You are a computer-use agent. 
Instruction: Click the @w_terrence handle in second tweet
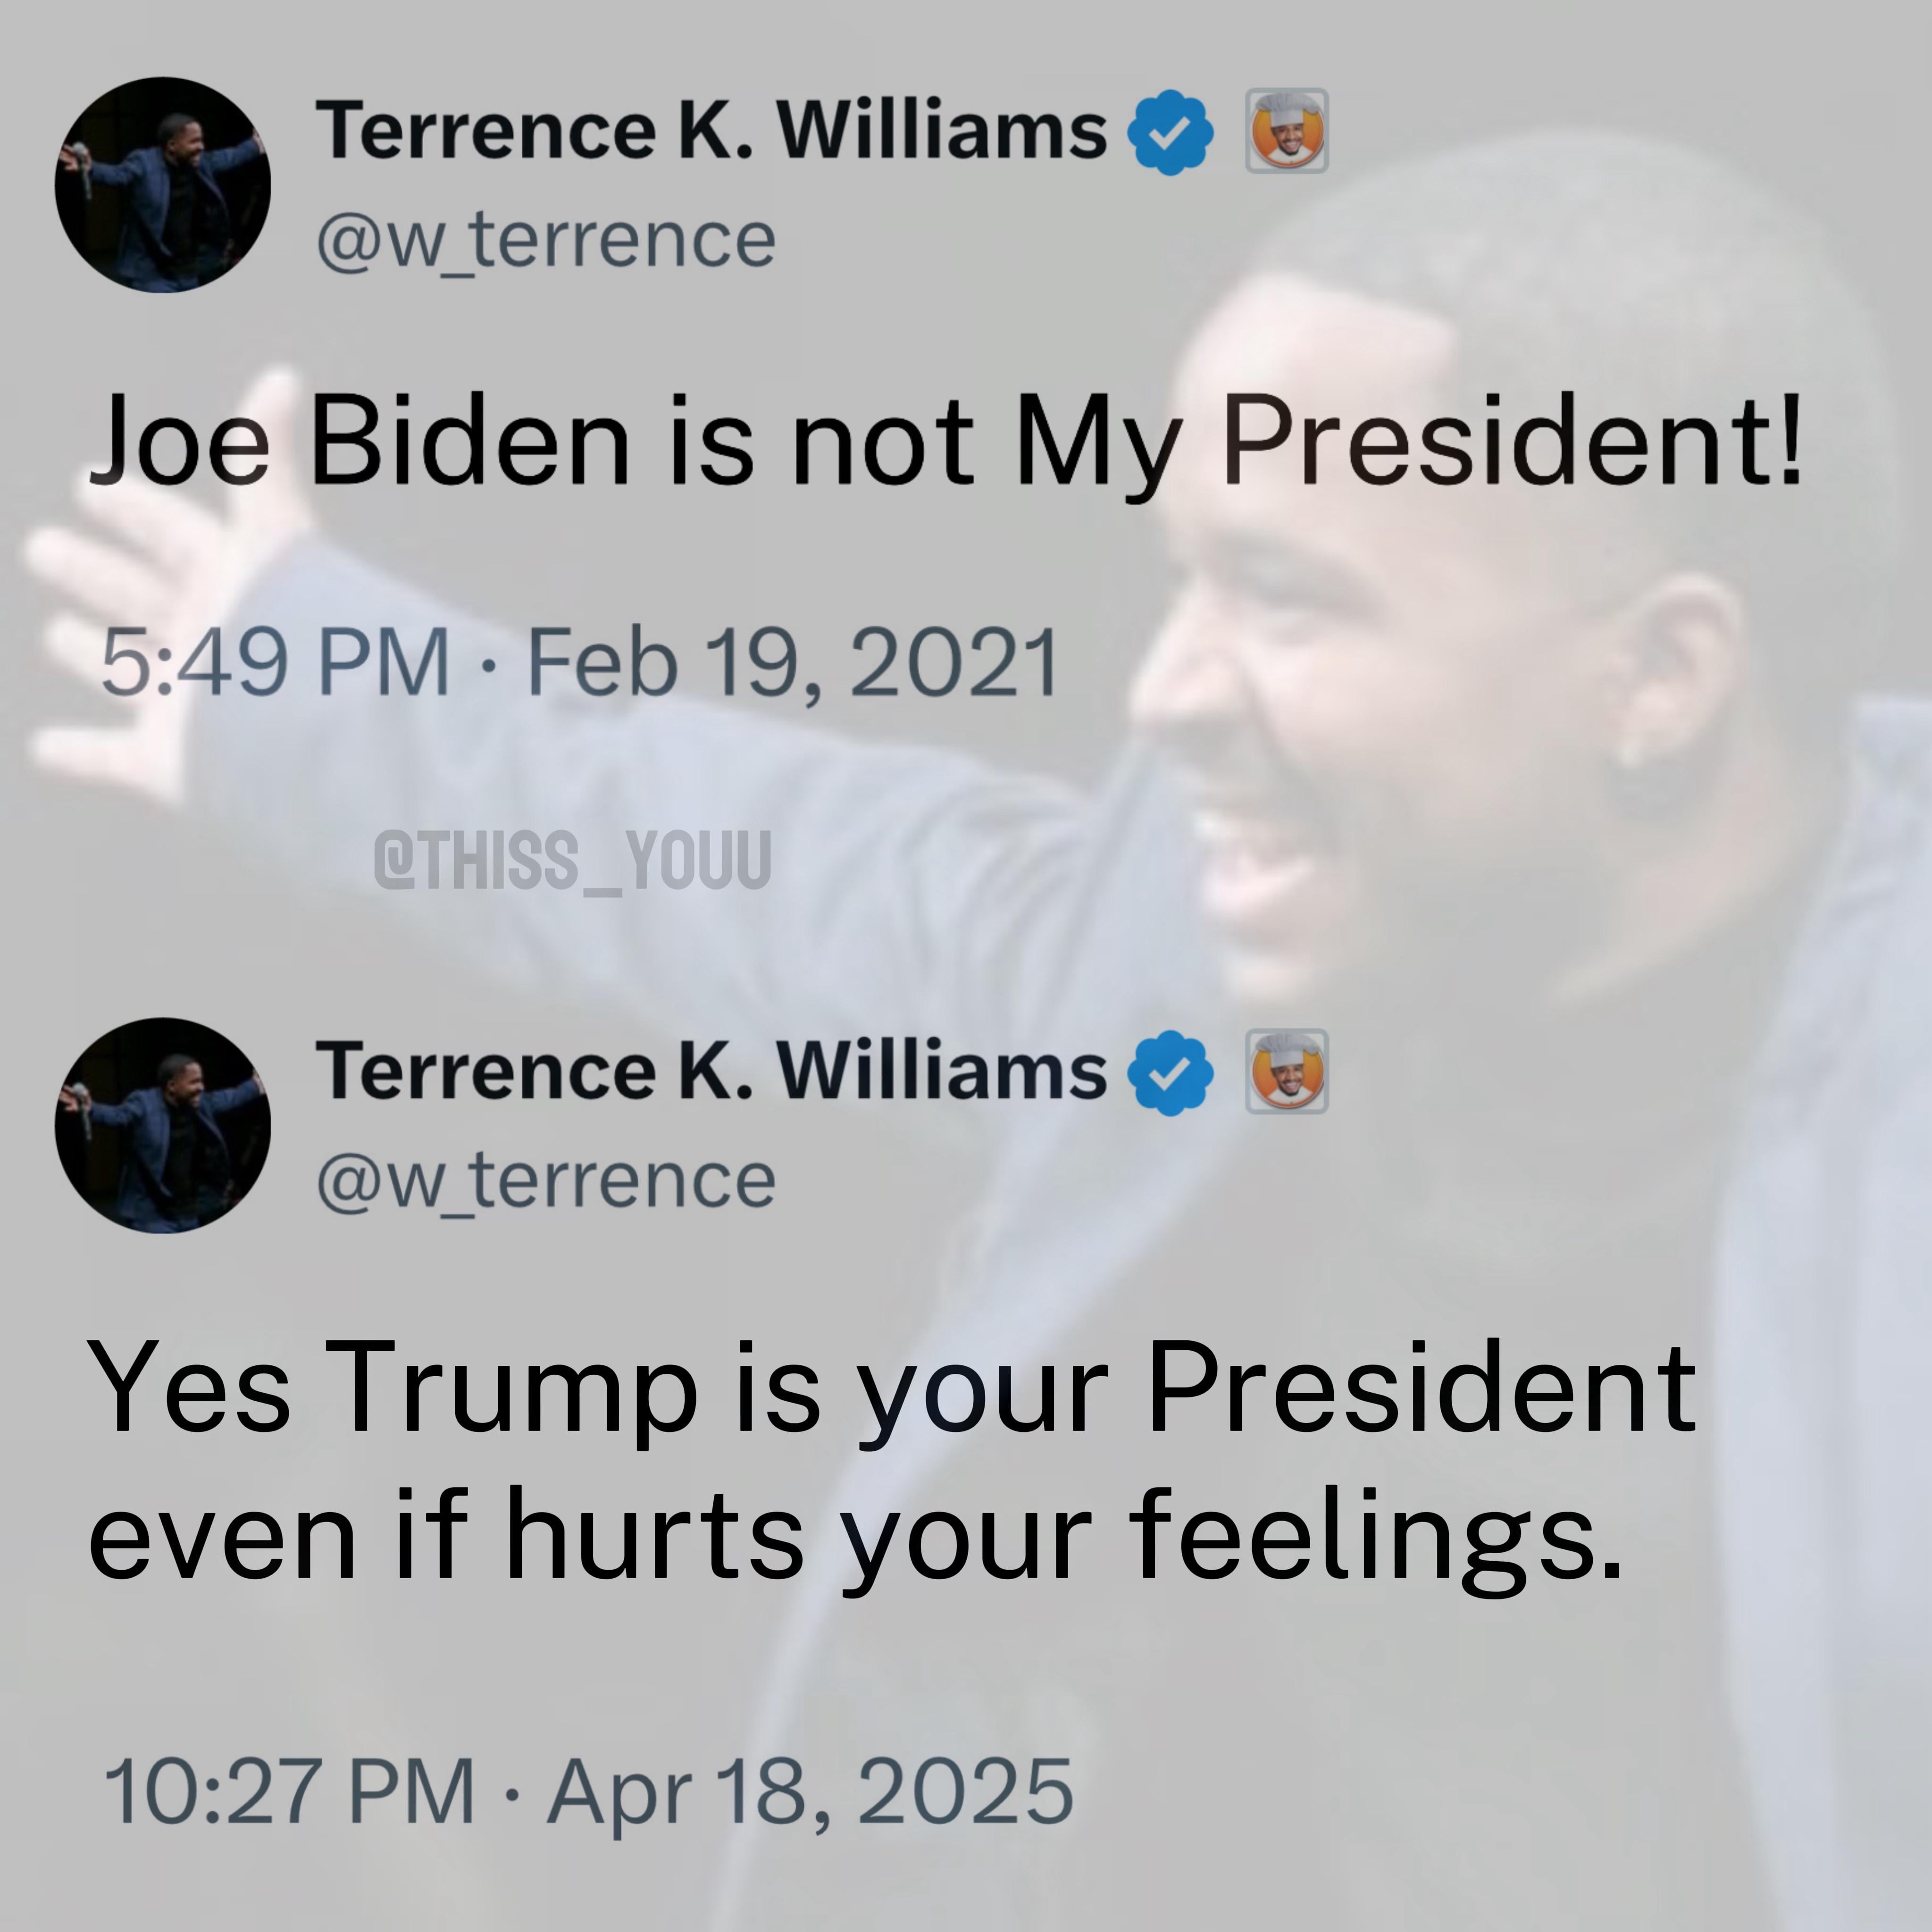click(546, 1182)
